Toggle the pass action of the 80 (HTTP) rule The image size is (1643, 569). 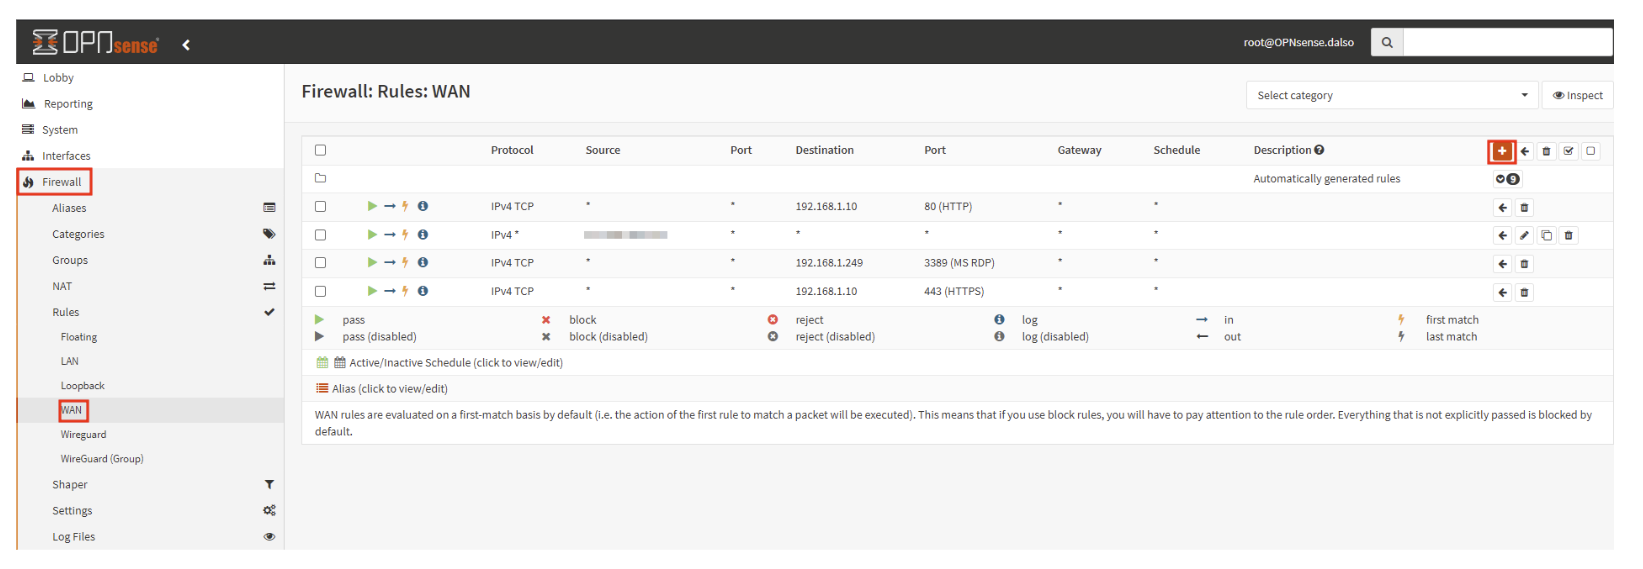pyautogui.click(x=372, y=206)
